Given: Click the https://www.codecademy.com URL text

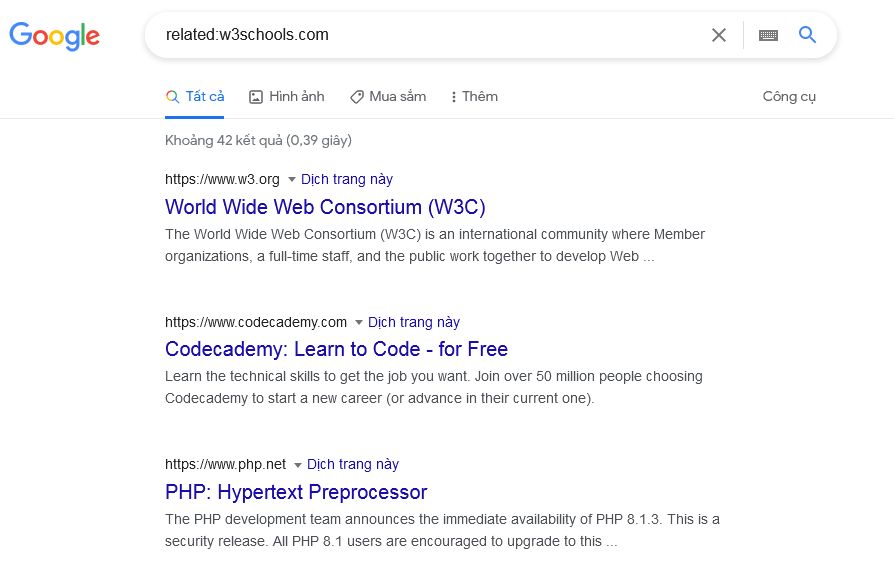Looking at the screenshot, I should click(x=256, y=322).
